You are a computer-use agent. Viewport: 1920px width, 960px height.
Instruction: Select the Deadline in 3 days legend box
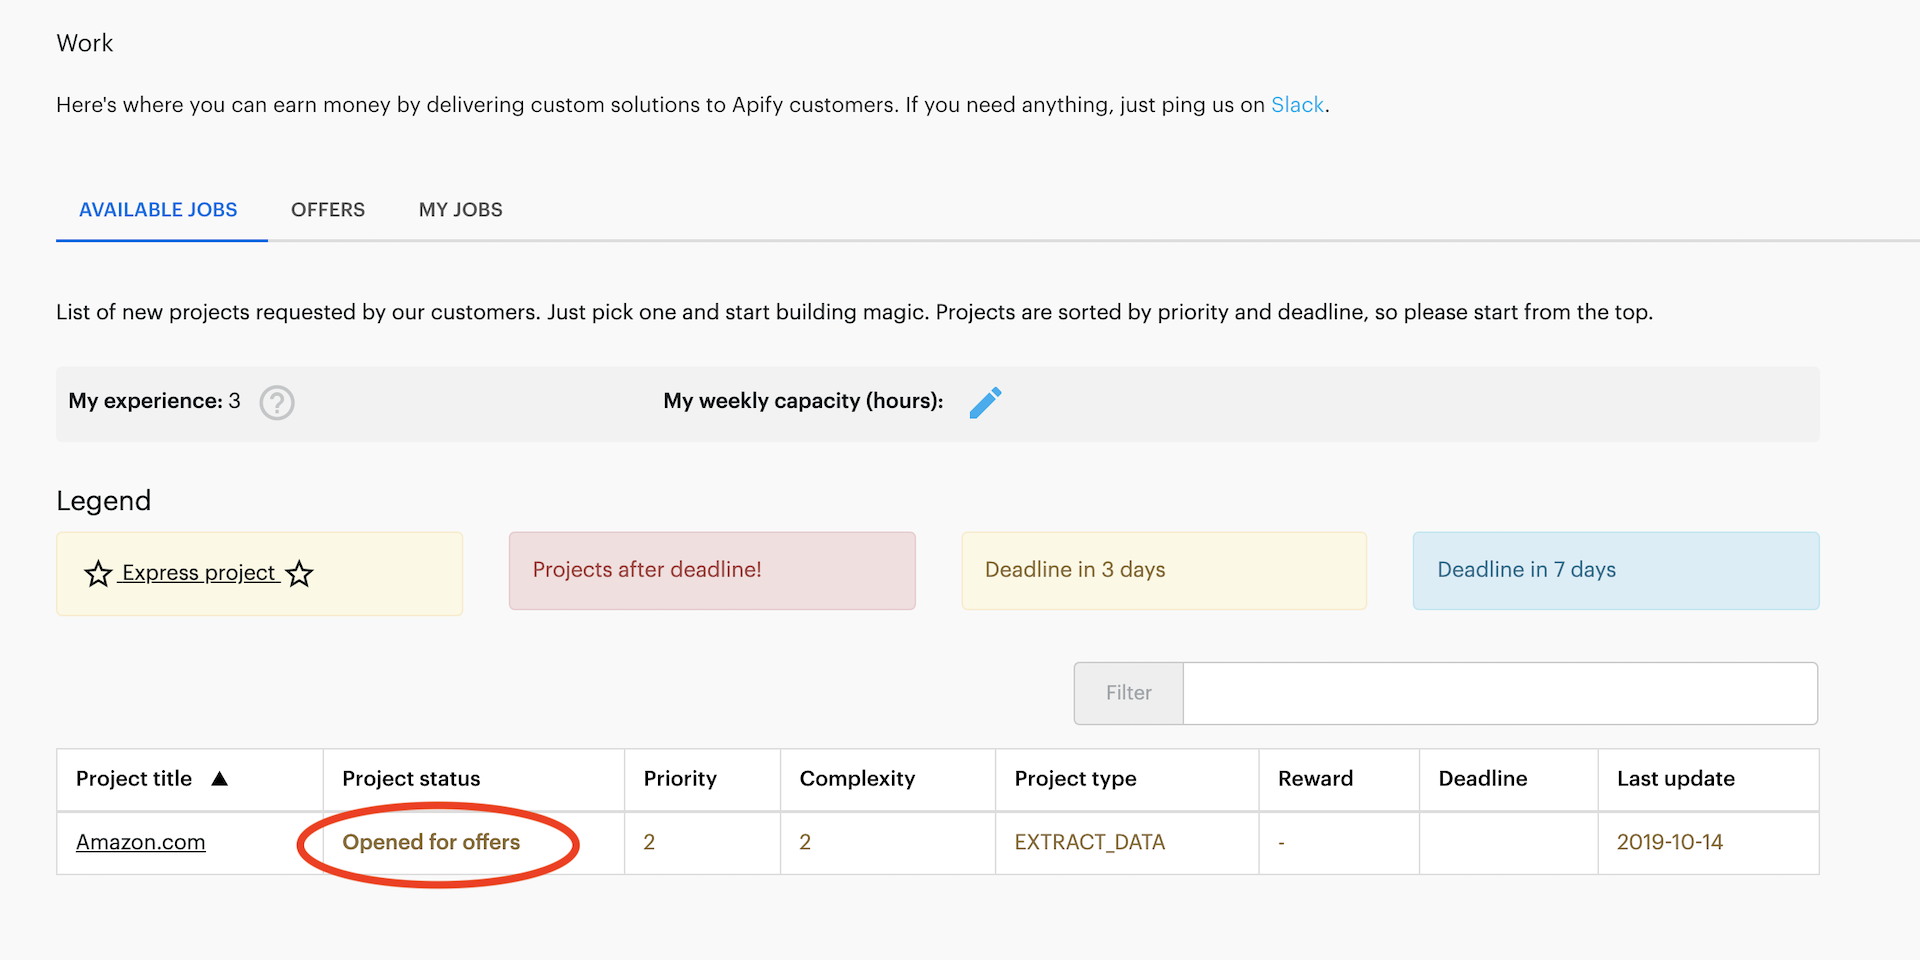(x=1163, y=570)
